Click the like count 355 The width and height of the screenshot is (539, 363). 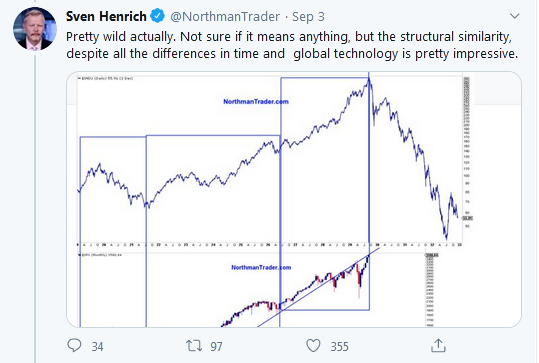(340, 346)
